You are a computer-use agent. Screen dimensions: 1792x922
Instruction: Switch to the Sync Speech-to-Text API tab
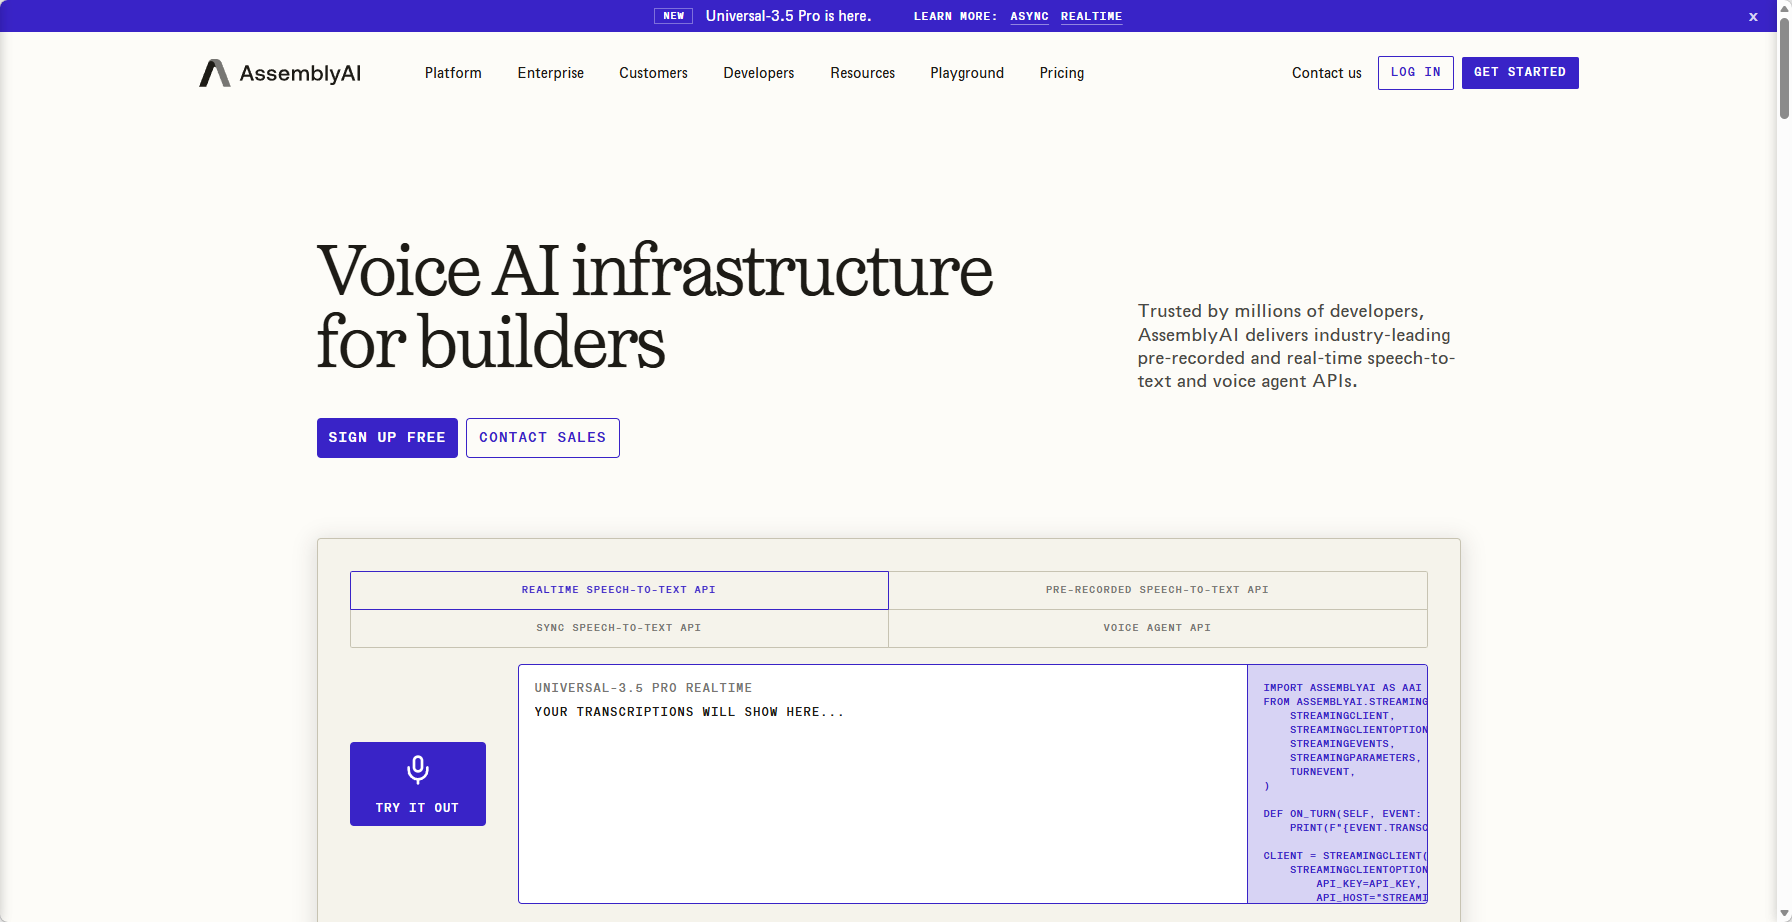click(x=619, y=628)
